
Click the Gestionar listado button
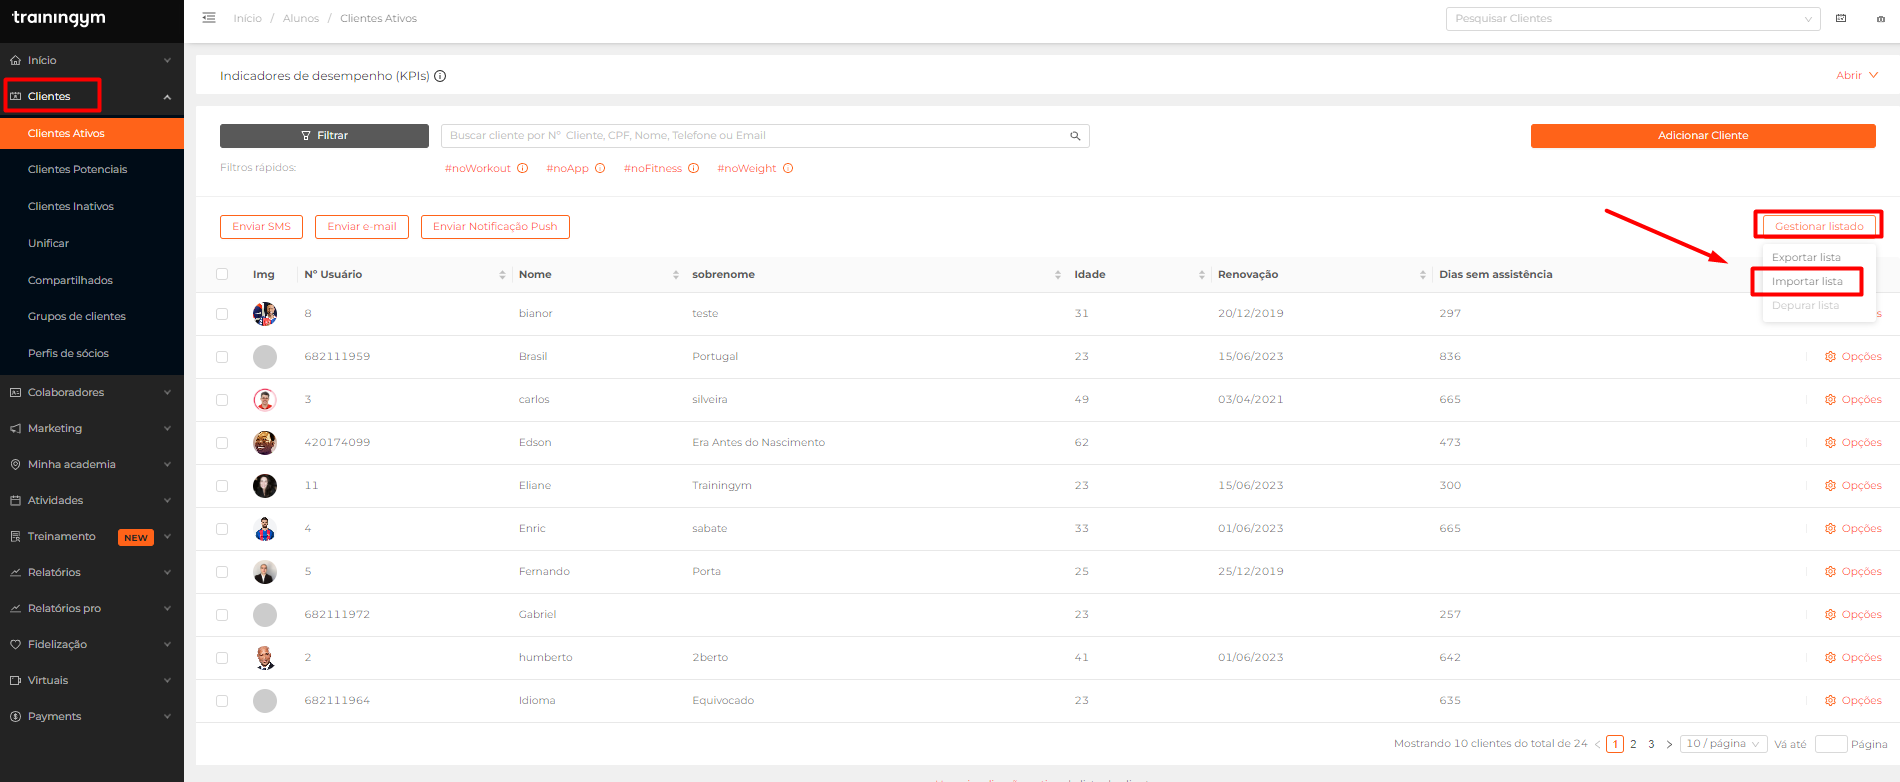click(1819, 226)
